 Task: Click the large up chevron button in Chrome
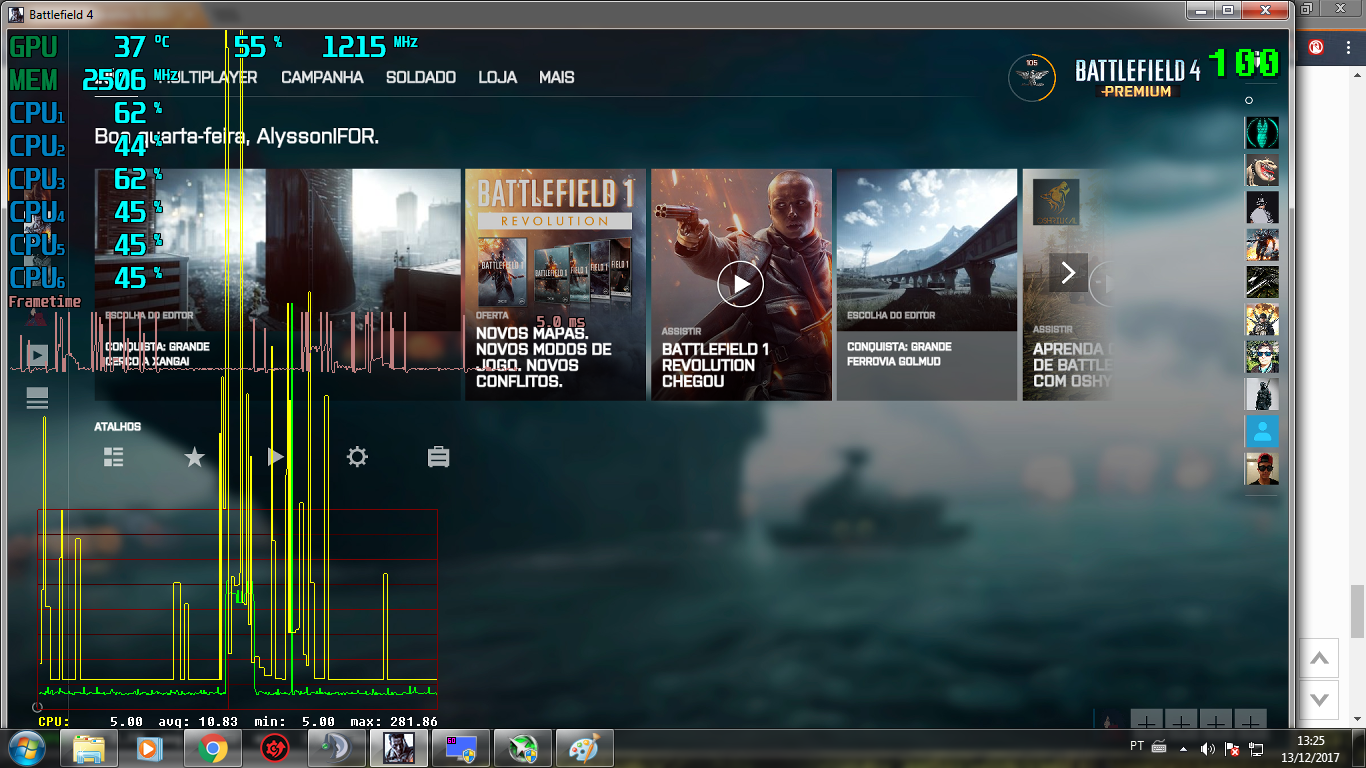click(1319, 658)
